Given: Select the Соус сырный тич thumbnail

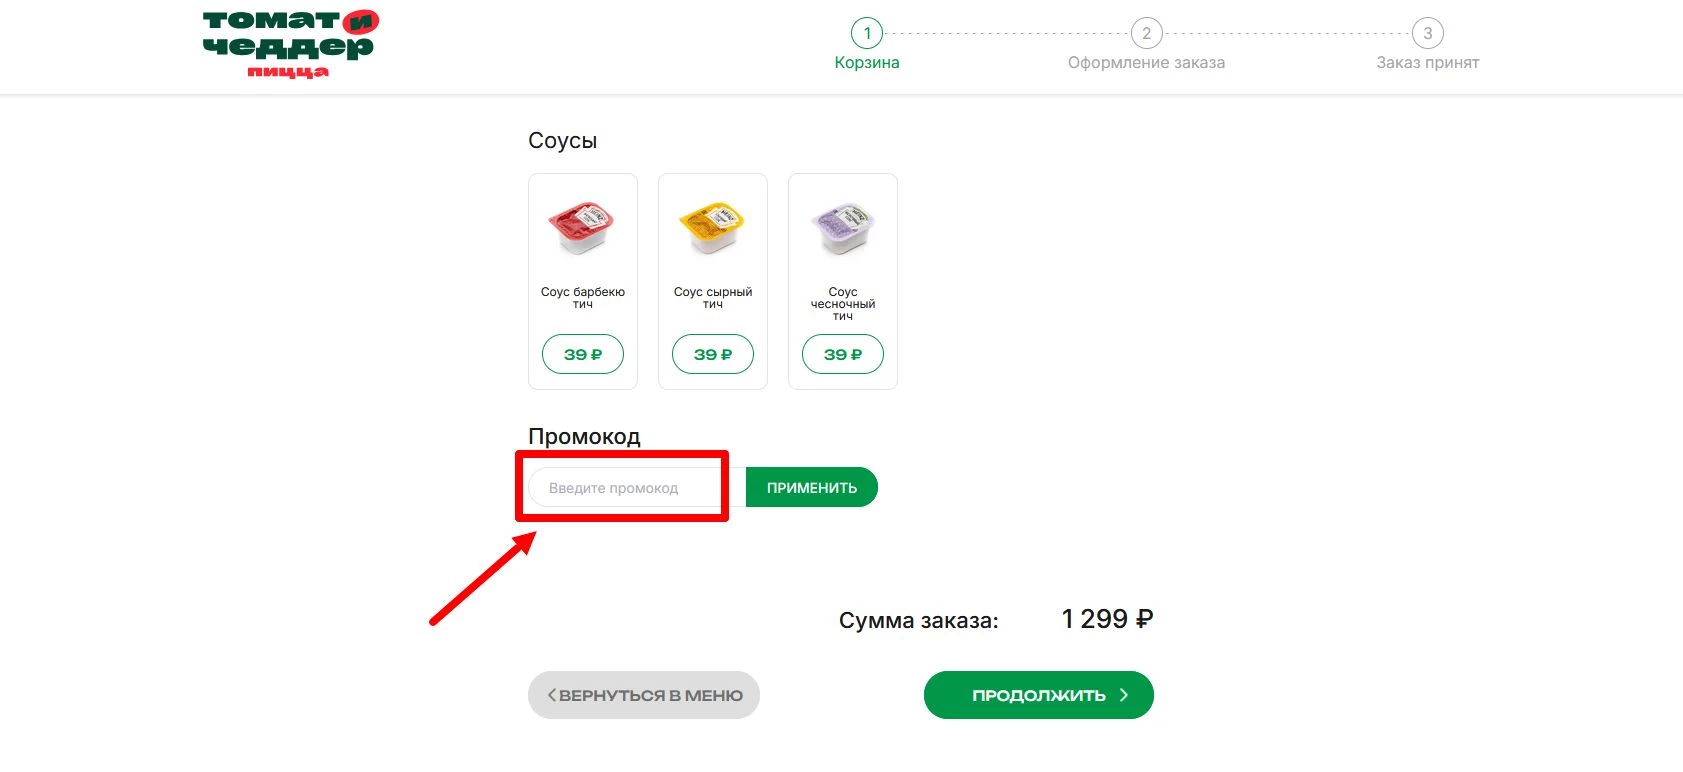Looking at the screenshot, I should [712, 228].
